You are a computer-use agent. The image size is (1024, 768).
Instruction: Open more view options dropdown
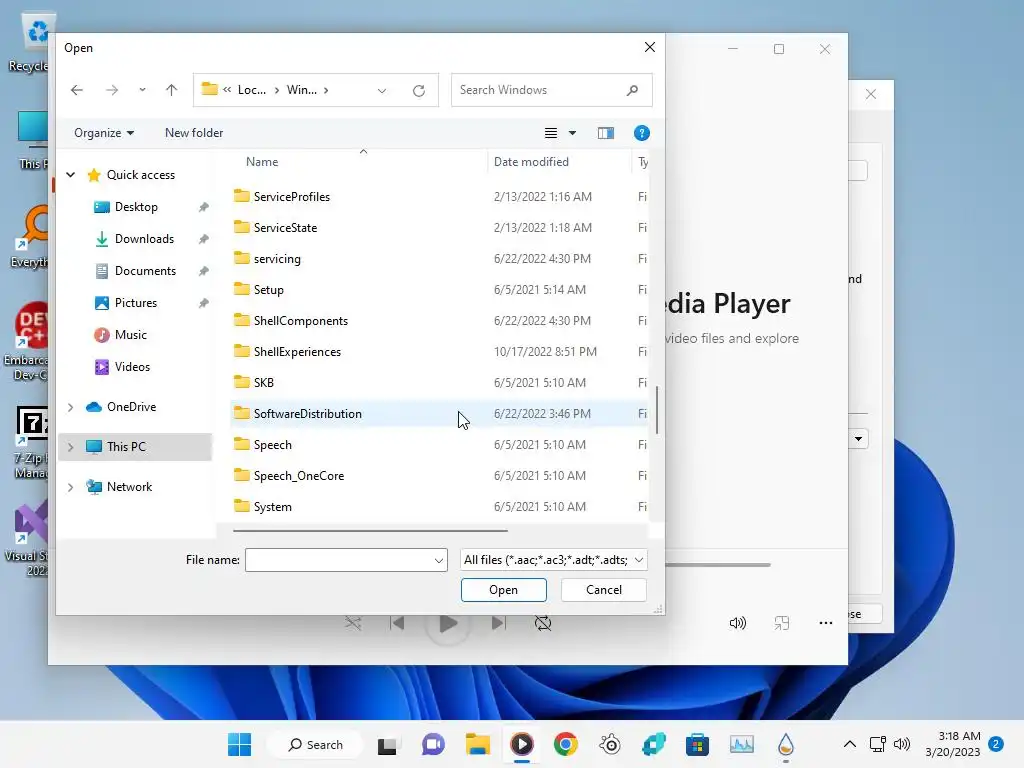(572, 133)
